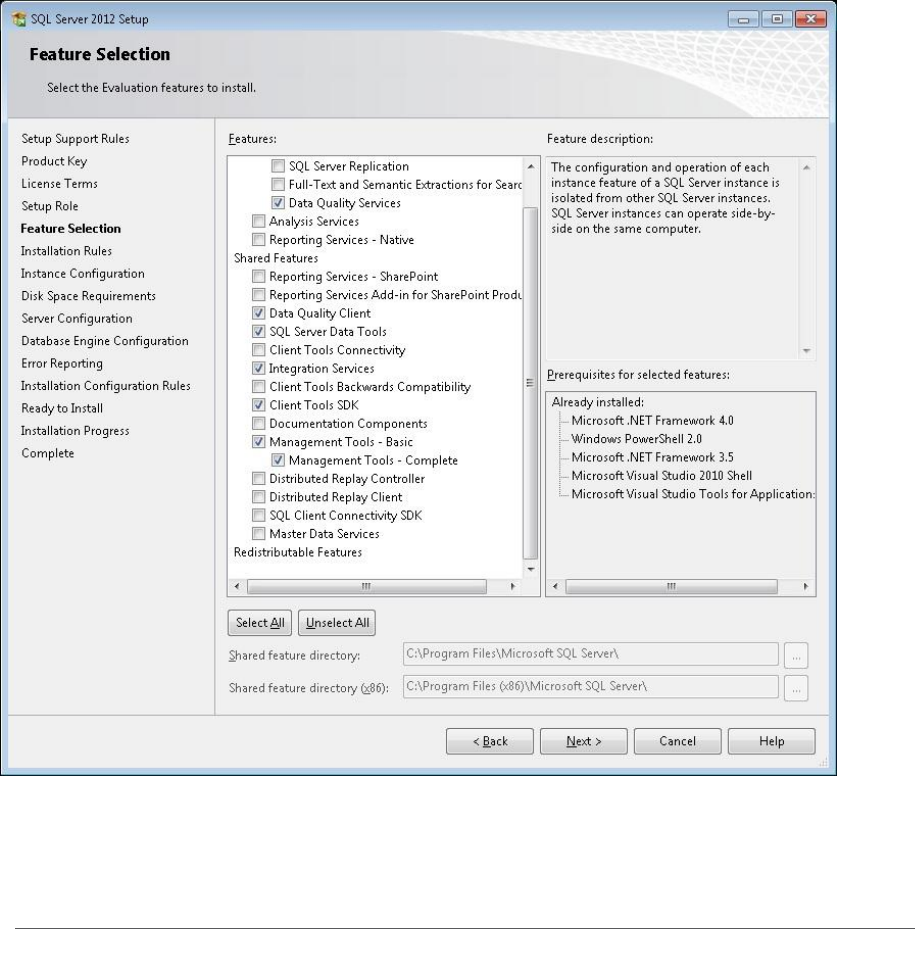The width and height of the screenshot is (919, 974).
Task: Click the Unselect All button
Action: (337, 622)
